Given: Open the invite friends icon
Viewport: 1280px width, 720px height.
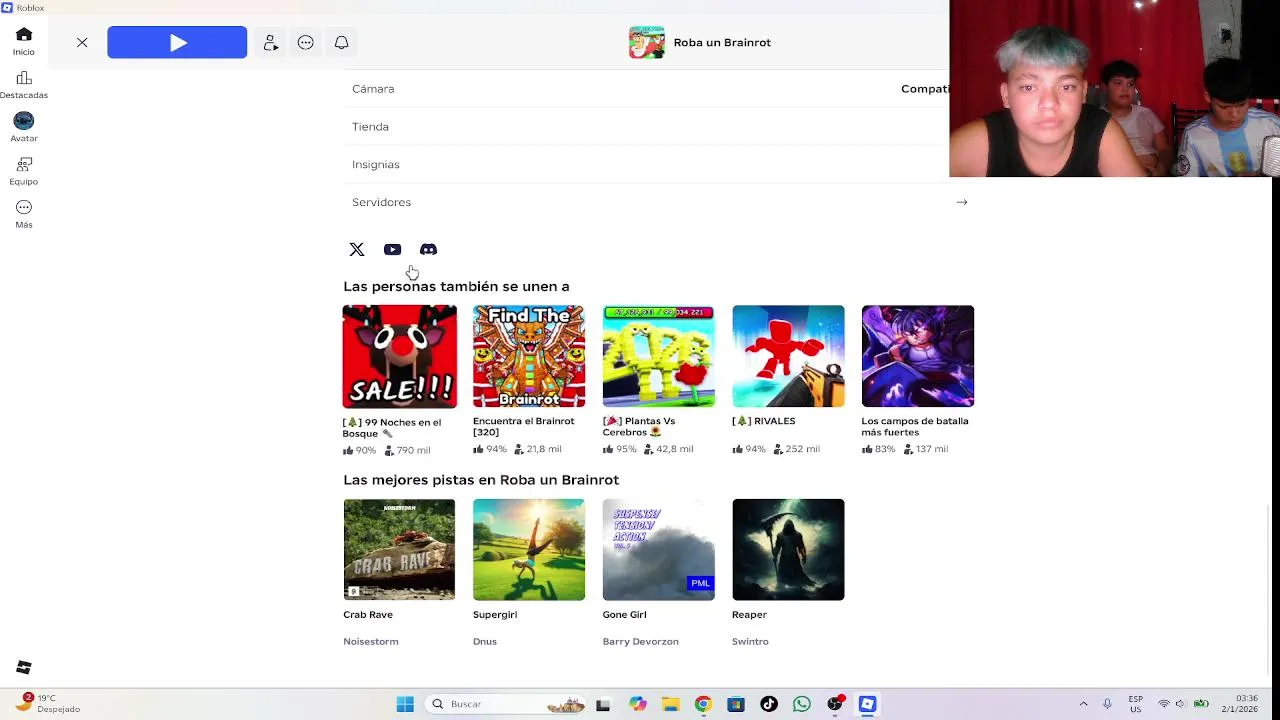Looking at the screenshot, I should 270,43.
